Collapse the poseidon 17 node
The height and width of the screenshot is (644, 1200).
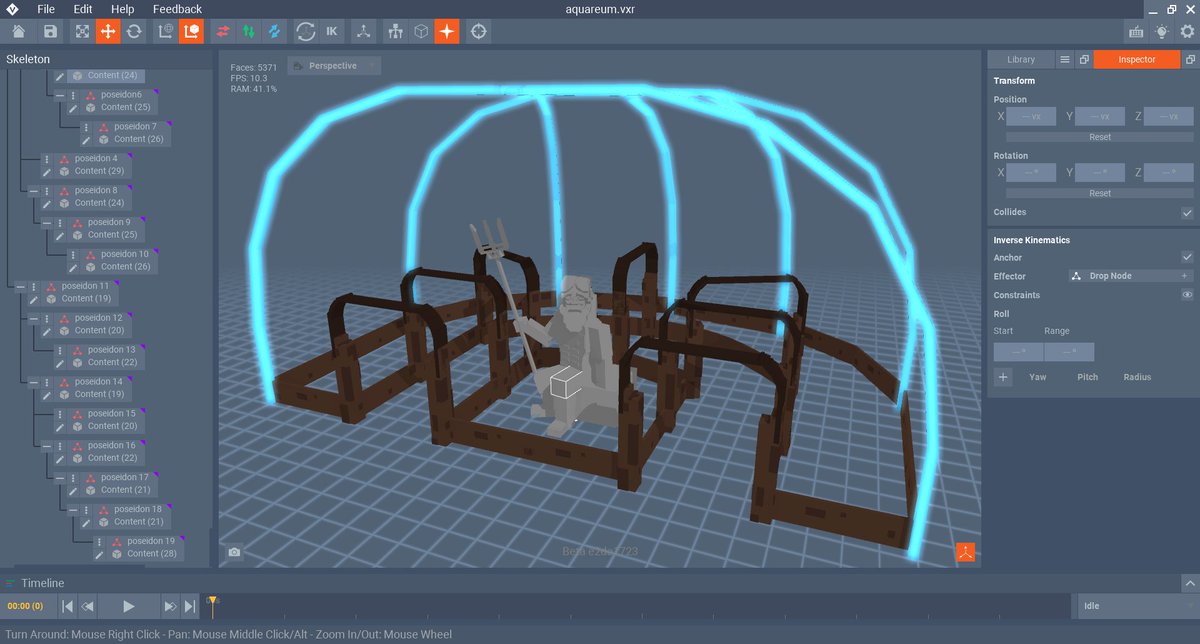coord(59,478)
